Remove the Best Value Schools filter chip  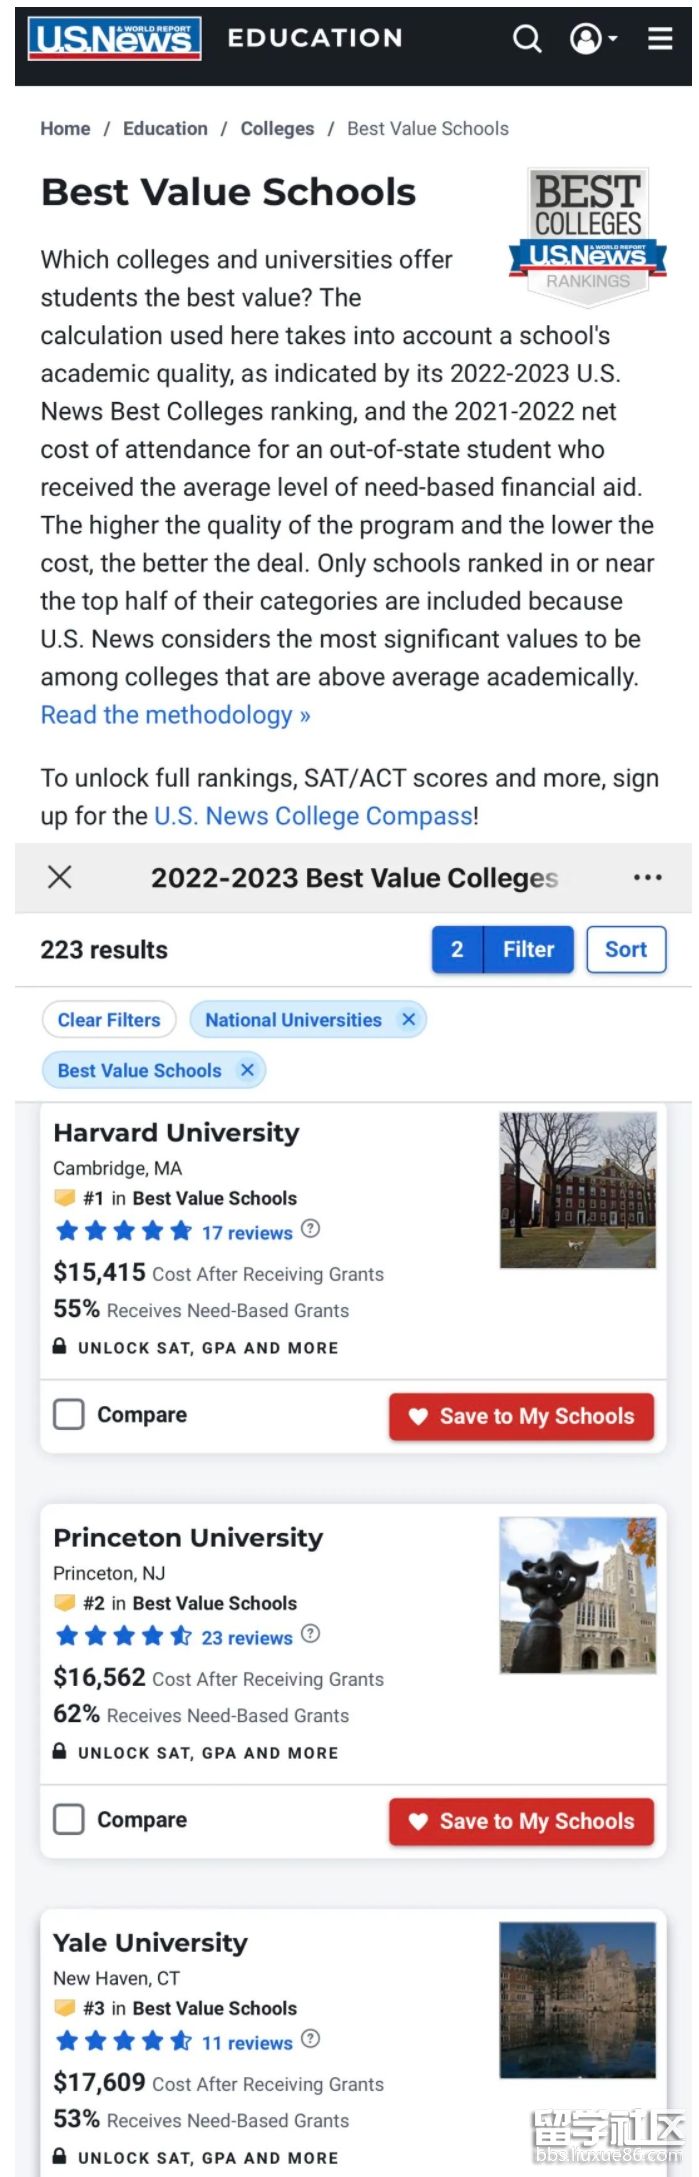247,1070
